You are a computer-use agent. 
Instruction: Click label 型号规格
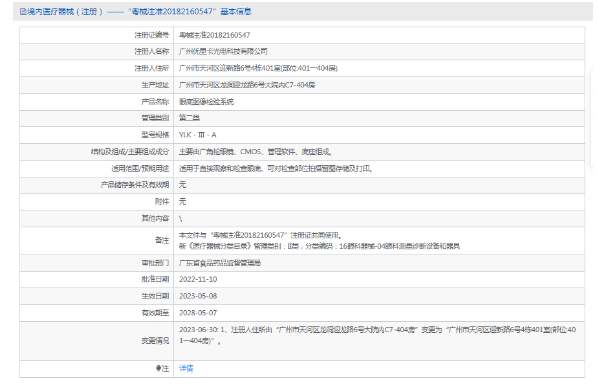pyautogui.click(x=155, y=135)
